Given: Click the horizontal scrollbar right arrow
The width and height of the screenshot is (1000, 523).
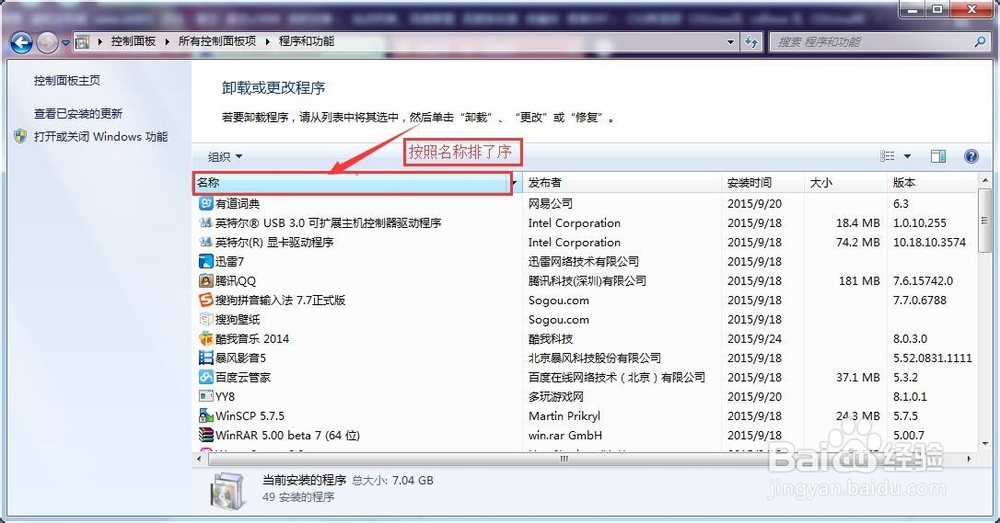Looking at the screenshot, I should tap(970, 459).
